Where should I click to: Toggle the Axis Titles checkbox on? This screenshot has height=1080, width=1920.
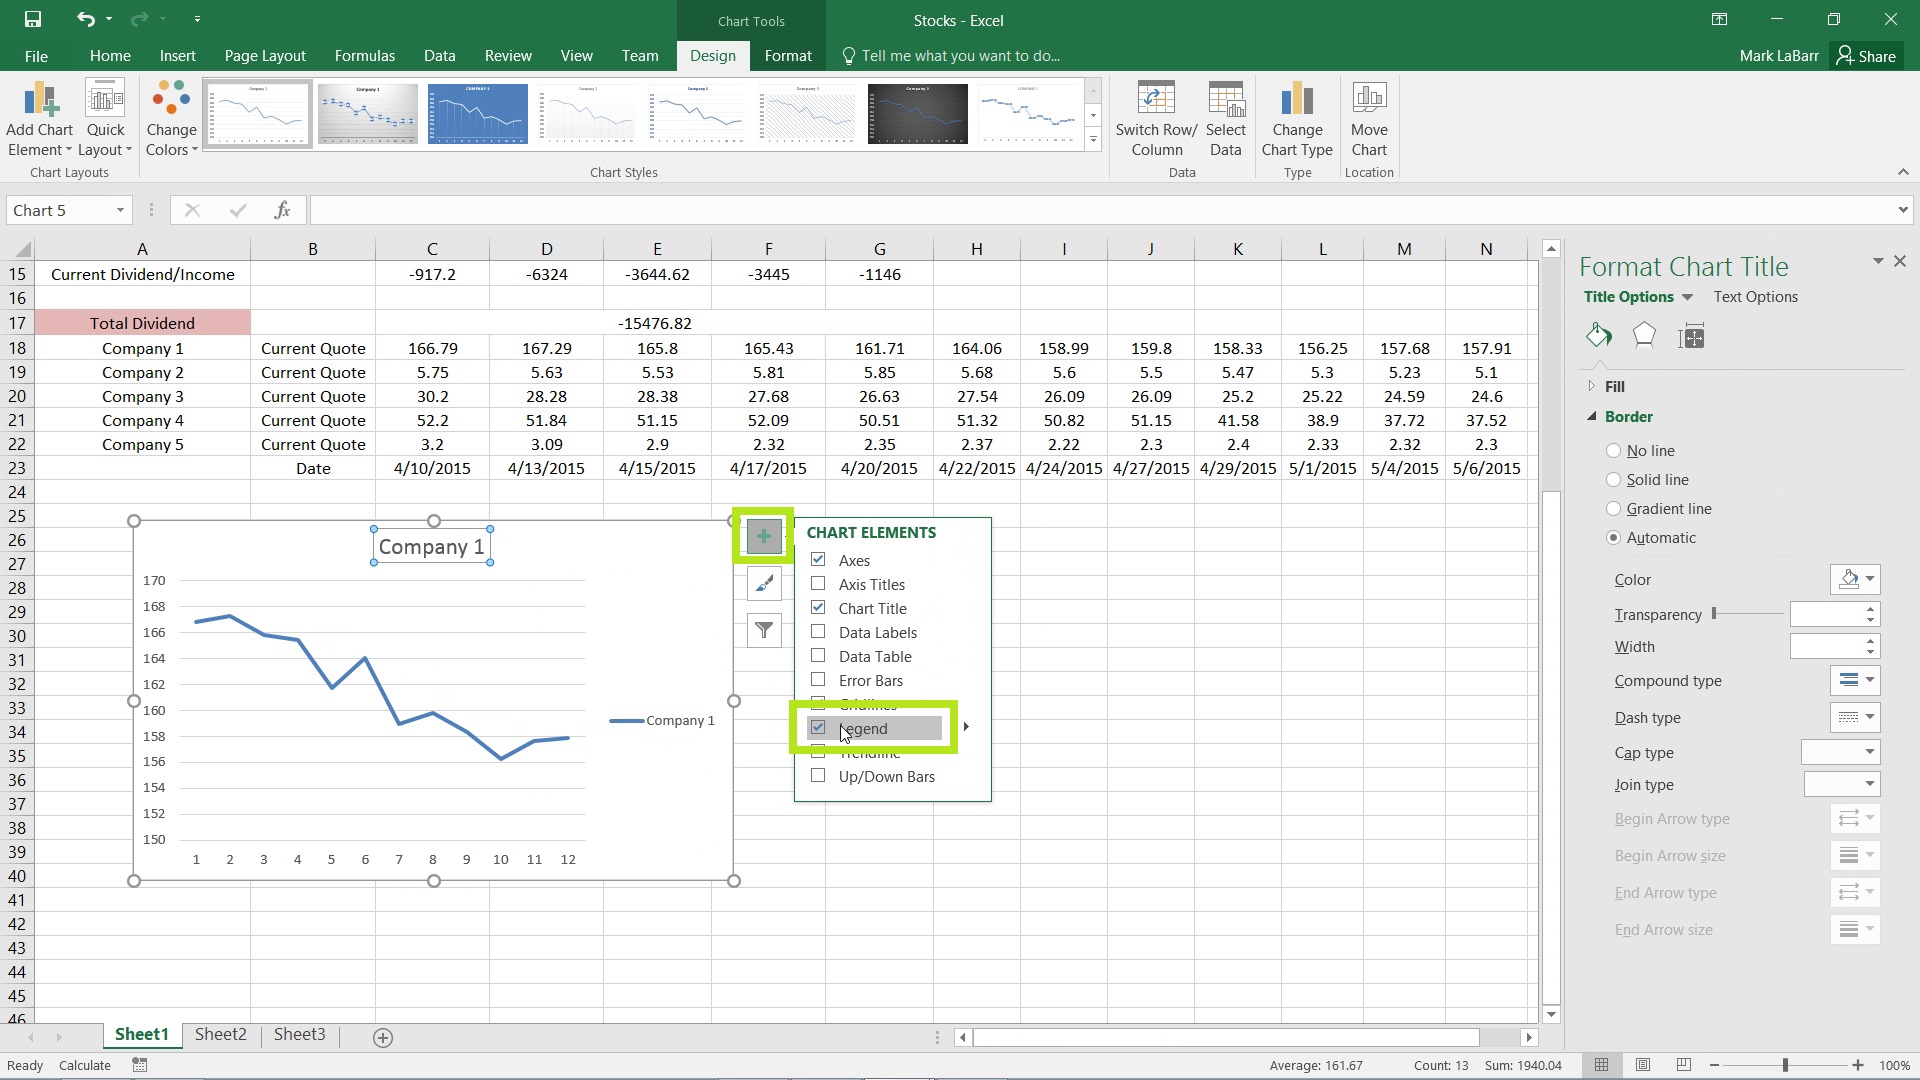818,583
